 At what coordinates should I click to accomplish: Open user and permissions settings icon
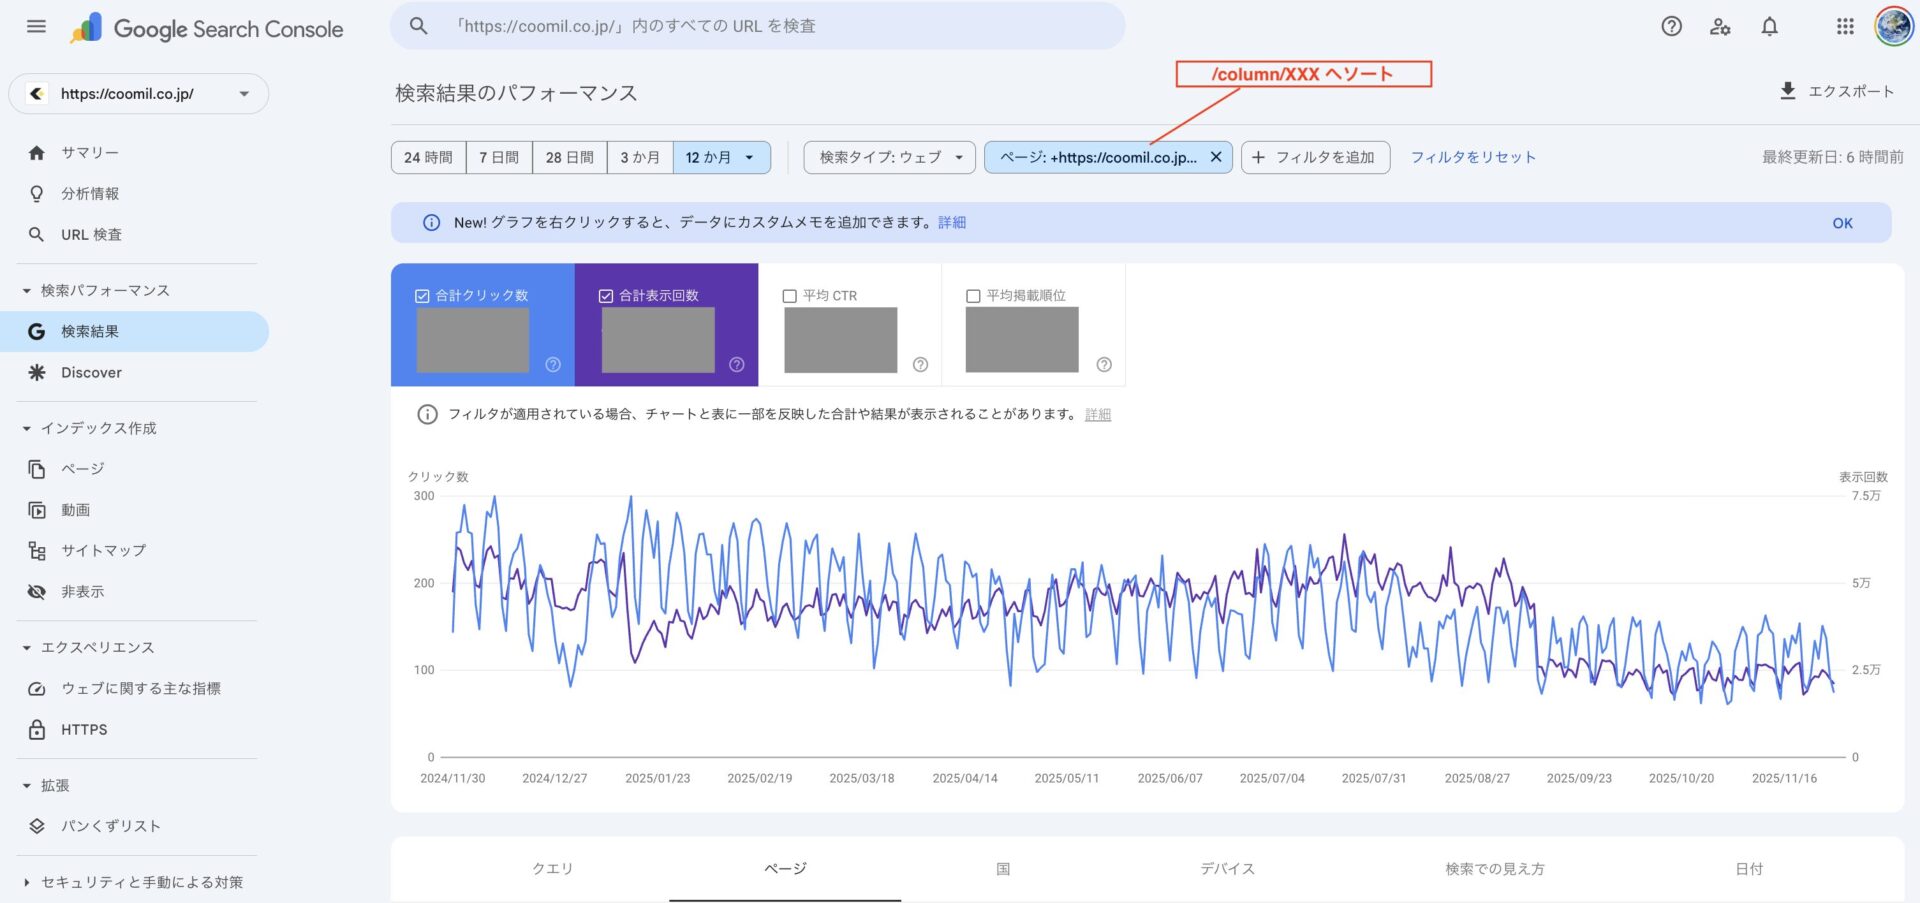coord(1720,26)
